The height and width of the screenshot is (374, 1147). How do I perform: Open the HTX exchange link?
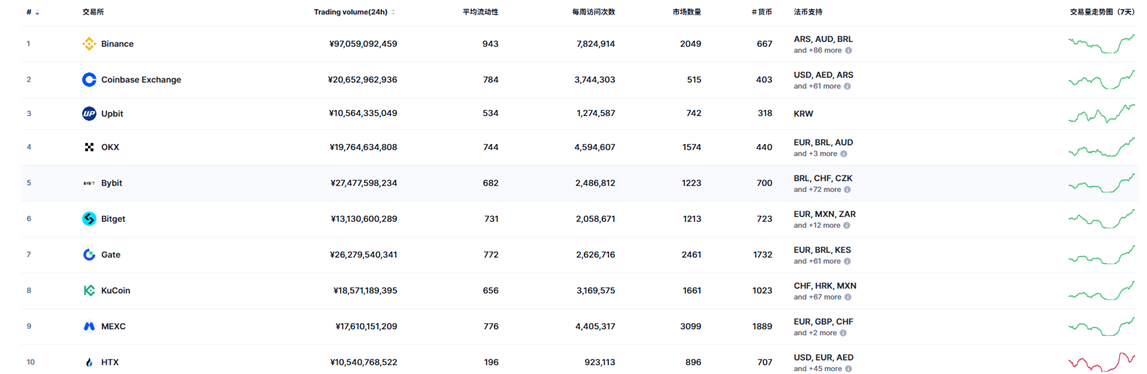click(x=110, y=362)
